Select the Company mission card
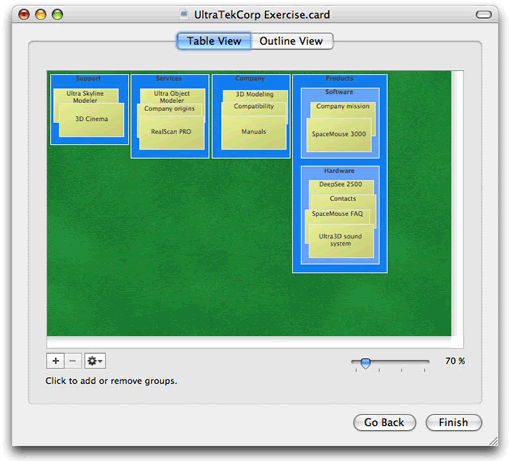Screen dimensions: 510x461 (x=343, y=109)
